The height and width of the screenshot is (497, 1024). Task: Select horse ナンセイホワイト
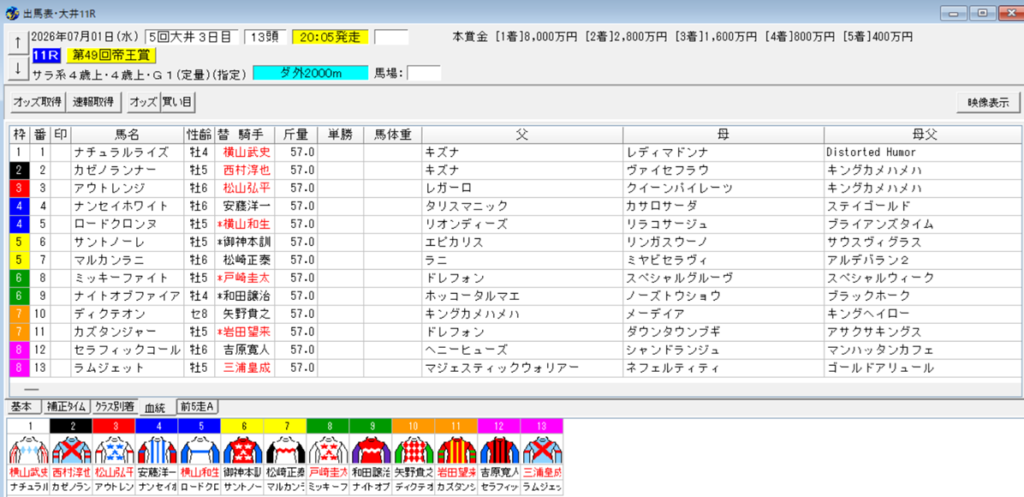(121, 206)
